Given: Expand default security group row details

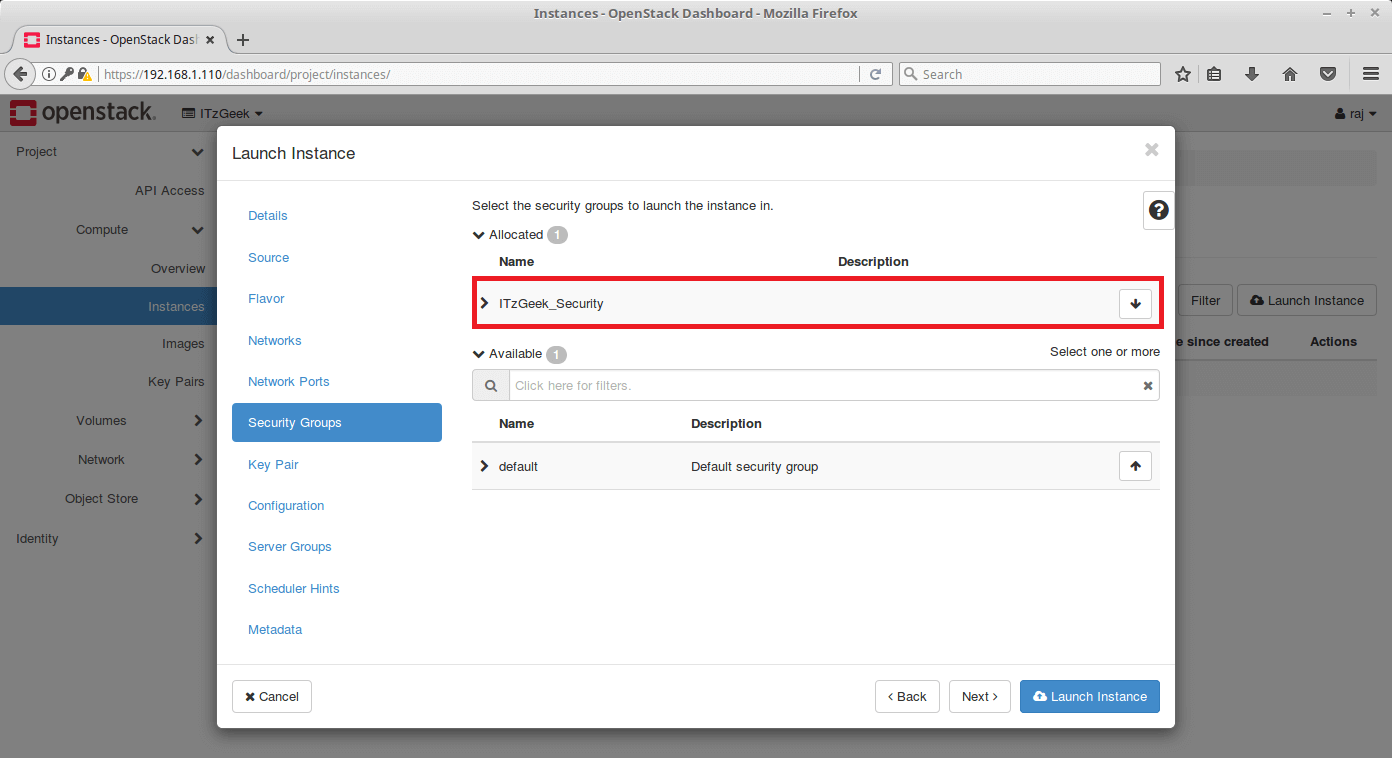Looking at the screenshot, I should point(485,466).
